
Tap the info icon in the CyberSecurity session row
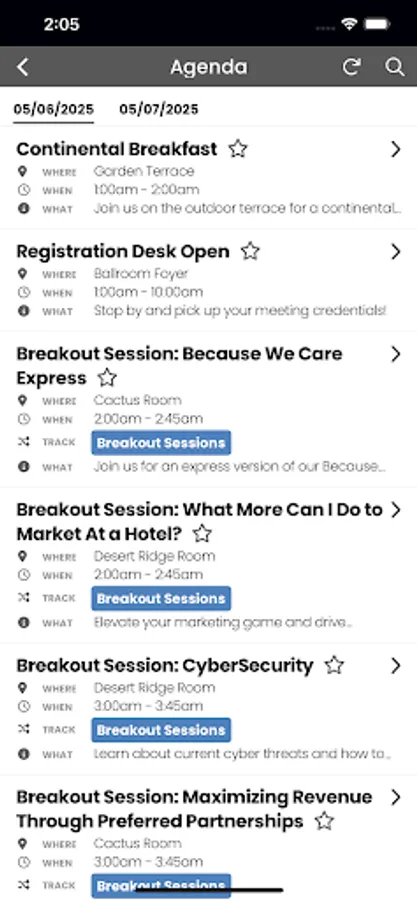click(x=23, y=754)
